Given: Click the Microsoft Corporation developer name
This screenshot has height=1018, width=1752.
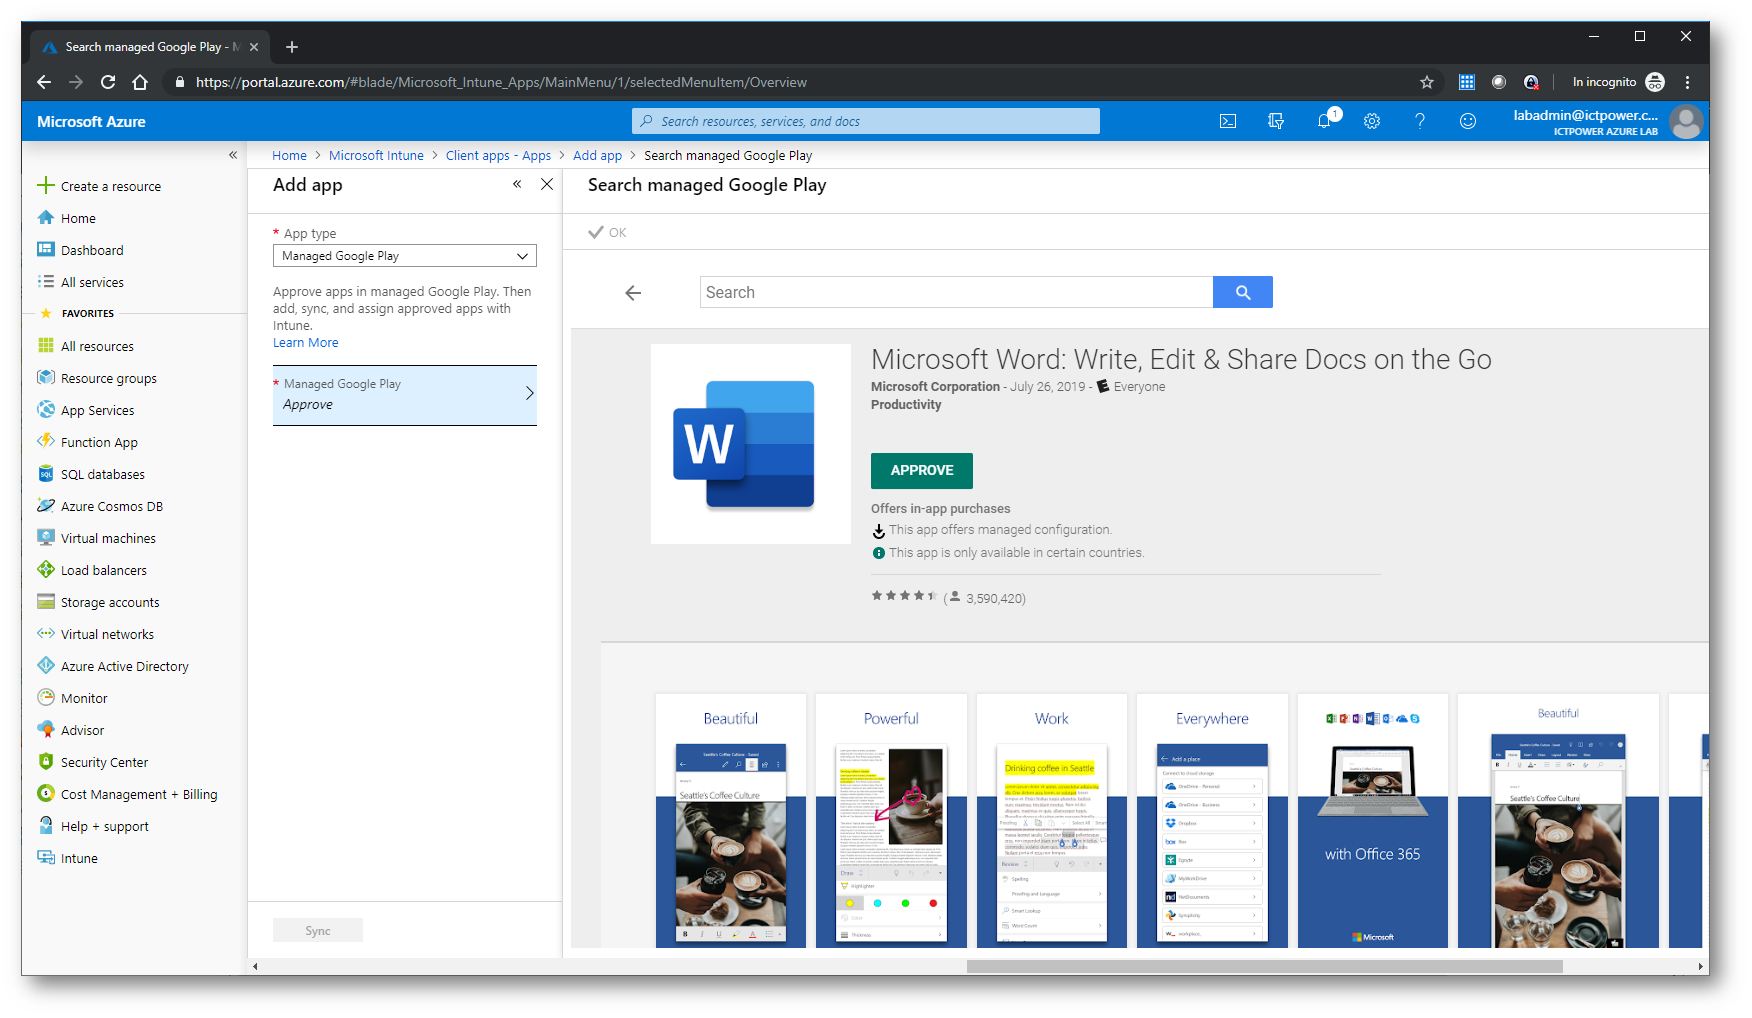Looking at the screenshot, I should click(935, 387).
